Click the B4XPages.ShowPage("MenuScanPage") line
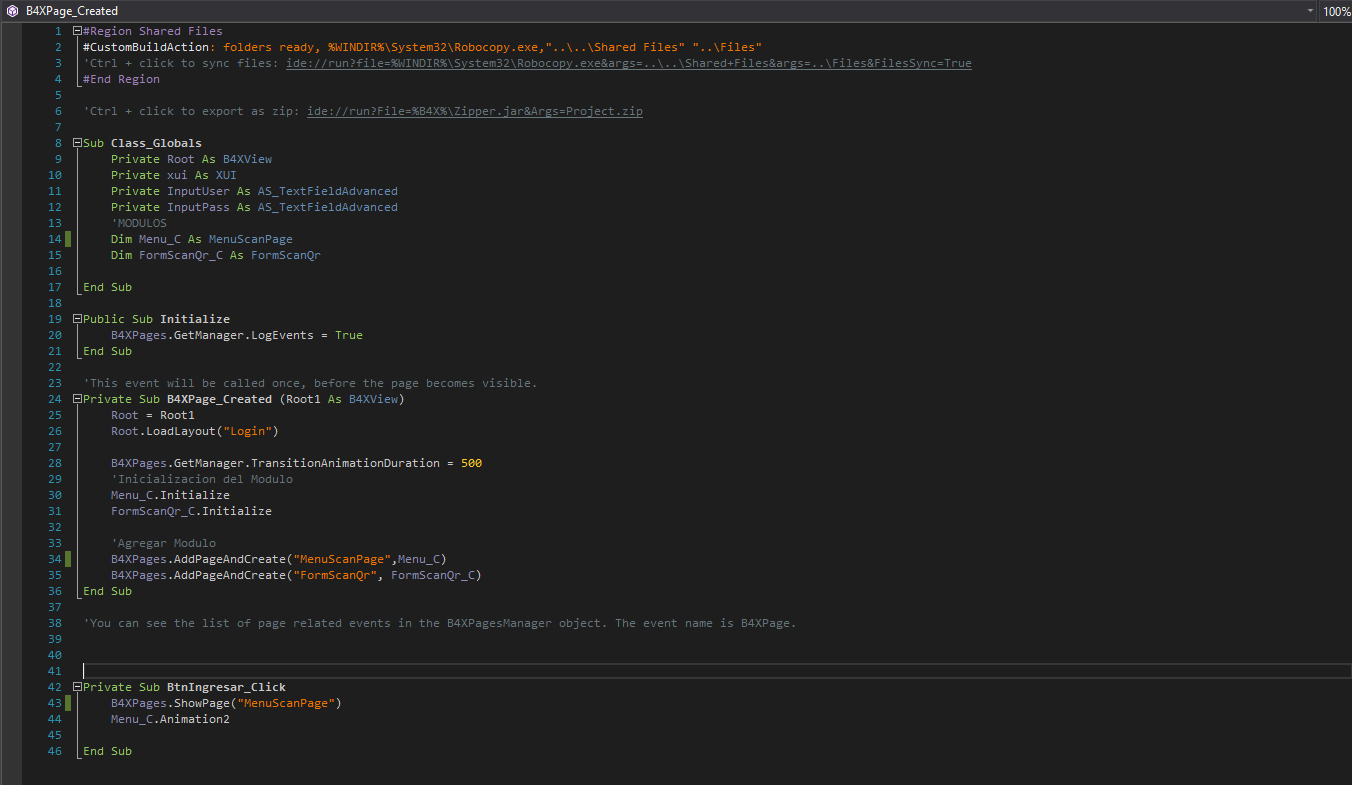 226,703
